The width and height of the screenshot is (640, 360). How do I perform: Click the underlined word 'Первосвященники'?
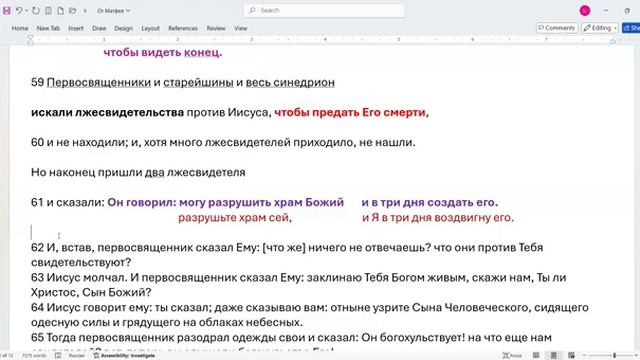coord(99,82)
